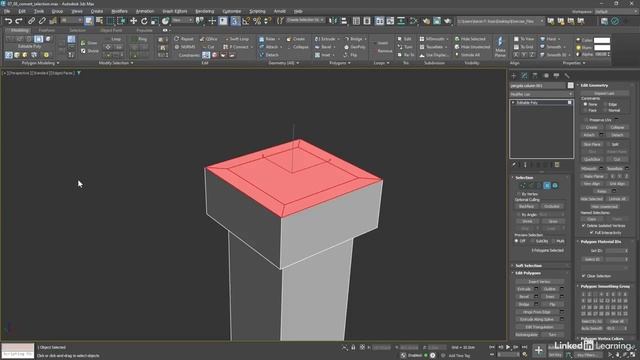The width and height of the screenshot is (640, 360).
Task: Click object color swatch beside name field
Action: click(x=570, y=85)
